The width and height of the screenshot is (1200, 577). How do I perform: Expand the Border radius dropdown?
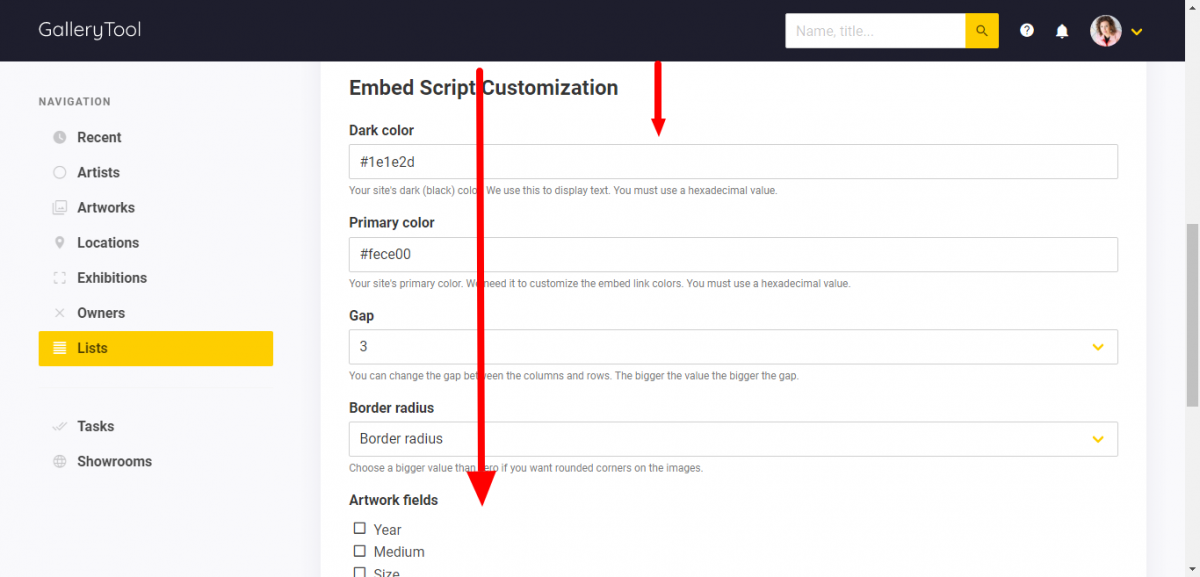733,439
